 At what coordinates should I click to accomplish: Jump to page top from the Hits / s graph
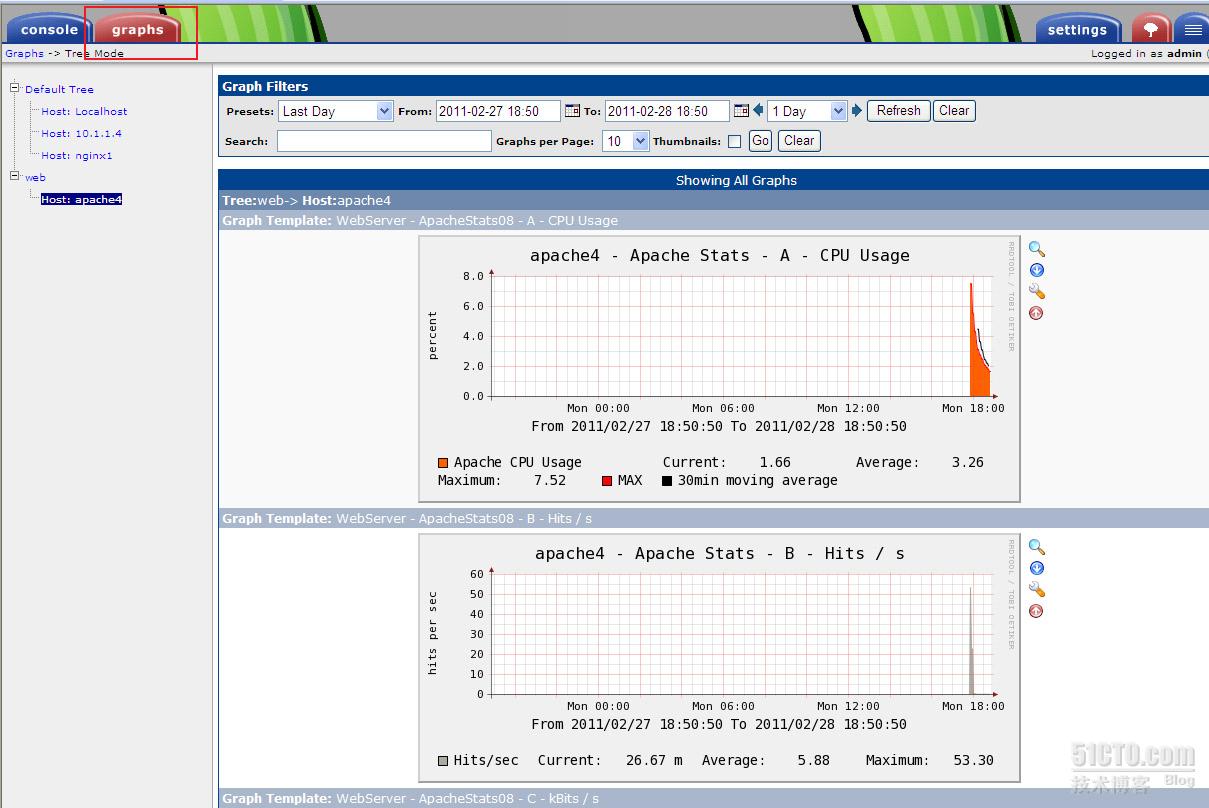click(1036, 611)
